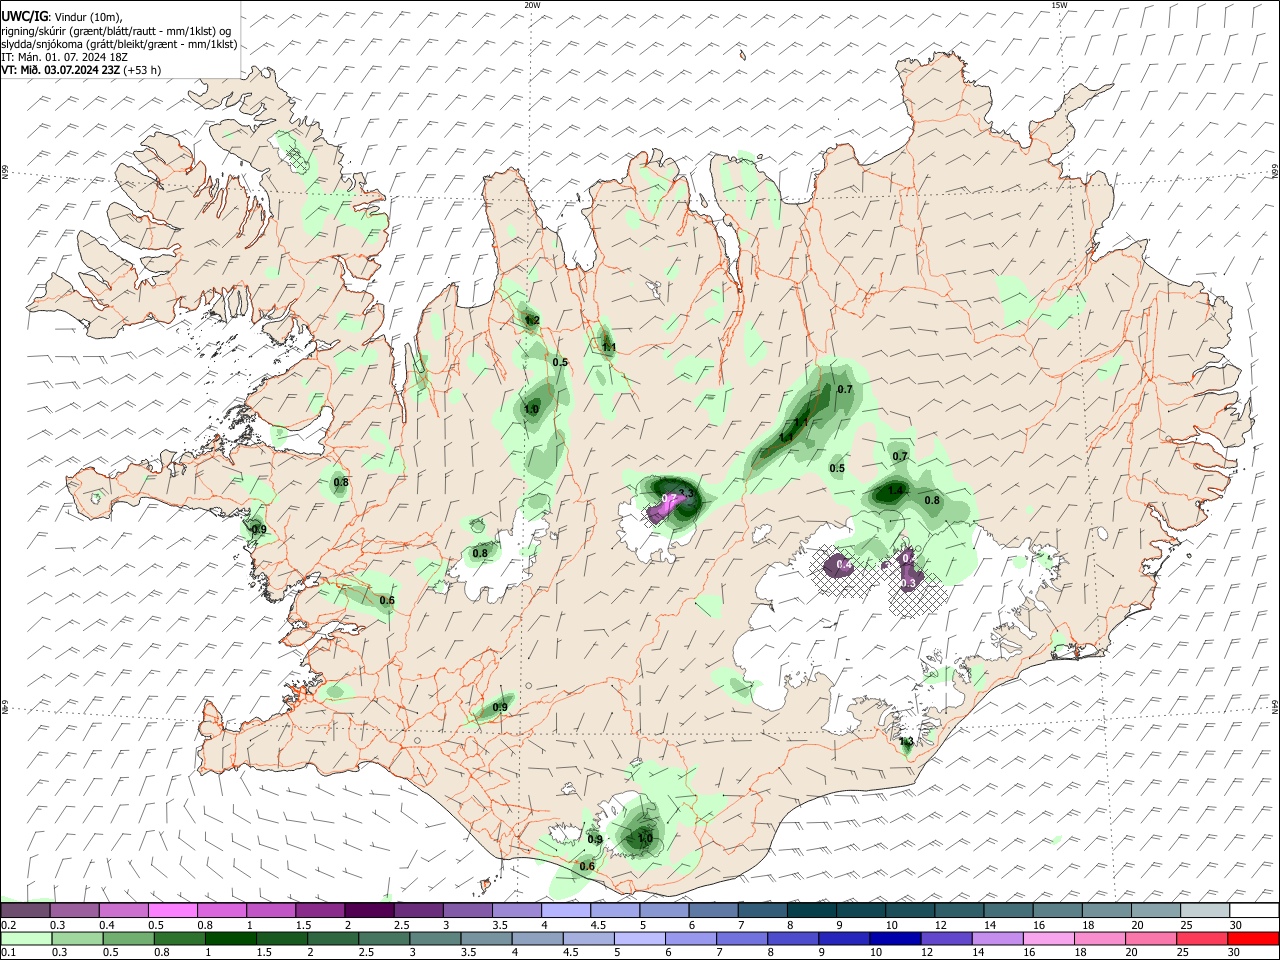Viewport: 1280px width, 960px height.
Task: Click the "3.3" precipitation value on map
Action: pyautogui.click(x=686, y=493)
